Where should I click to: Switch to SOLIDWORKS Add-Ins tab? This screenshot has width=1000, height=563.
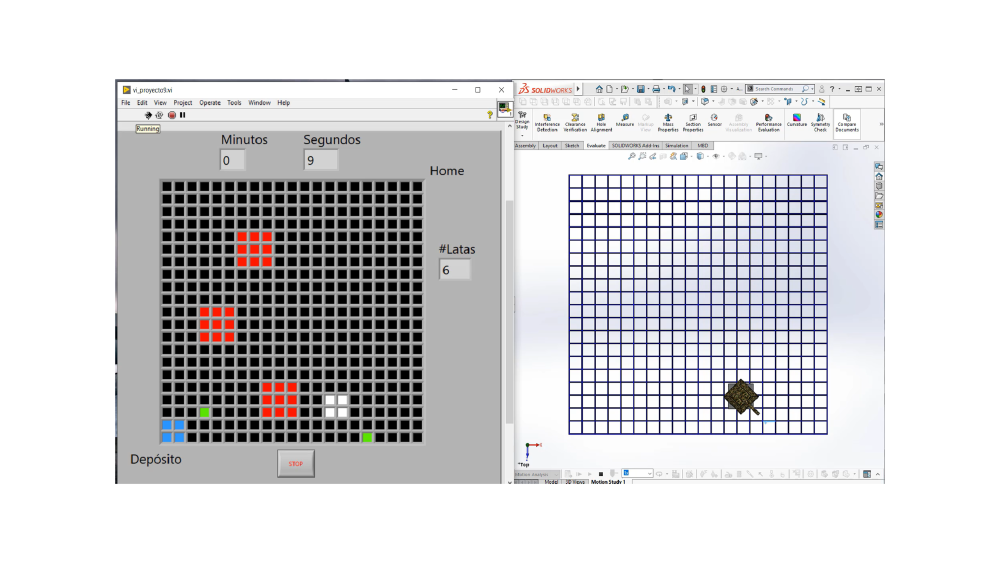click(x=635, y=146)
